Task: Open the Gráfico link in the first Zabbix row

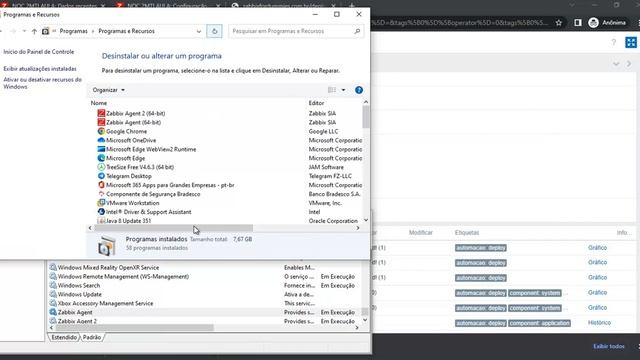Action: coord(597,248)
